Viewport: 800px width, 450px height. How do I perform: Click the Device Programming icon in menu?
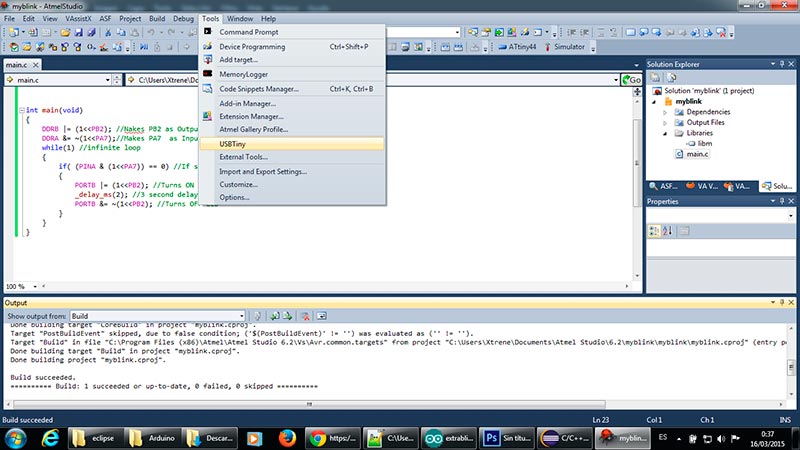208,46
